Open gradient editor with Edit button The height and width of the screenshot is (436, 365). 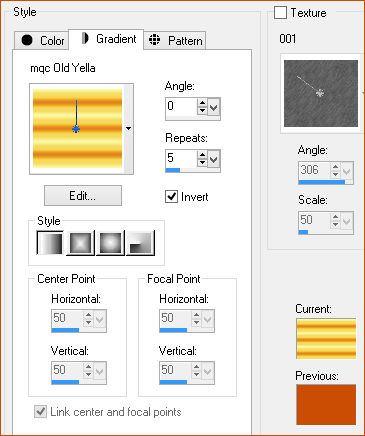[x=83, y=196]
